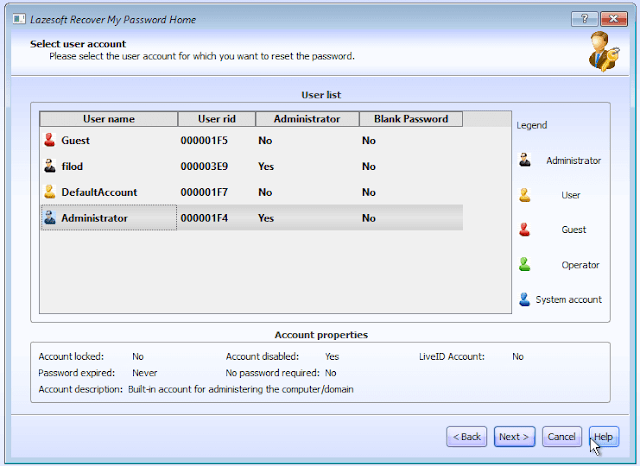Click Blank Password No in Guest row
This screenshot has height=466, width=640.
(x=369, y=140)
